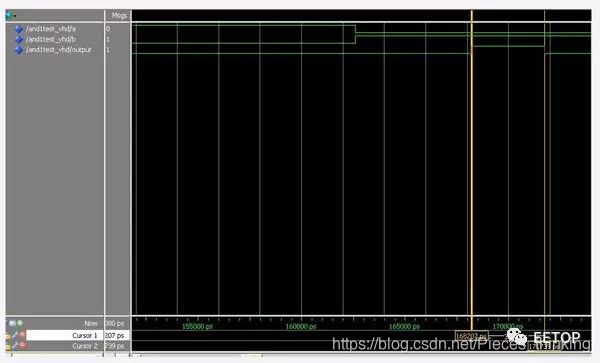Screen dimensions: 600x363
Task: Click the Msgs column header
Action: tap(119, 16)
